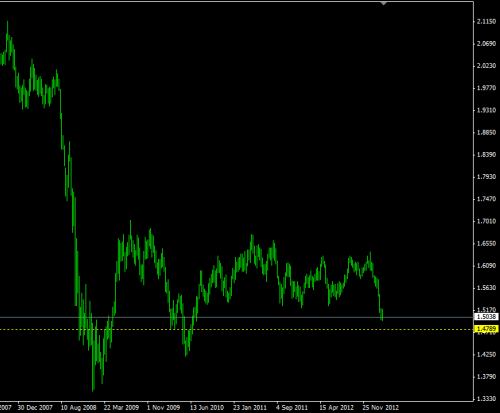500x413 pixels.
Task: Click the 2.0690 price scale label
Action: 486,44
